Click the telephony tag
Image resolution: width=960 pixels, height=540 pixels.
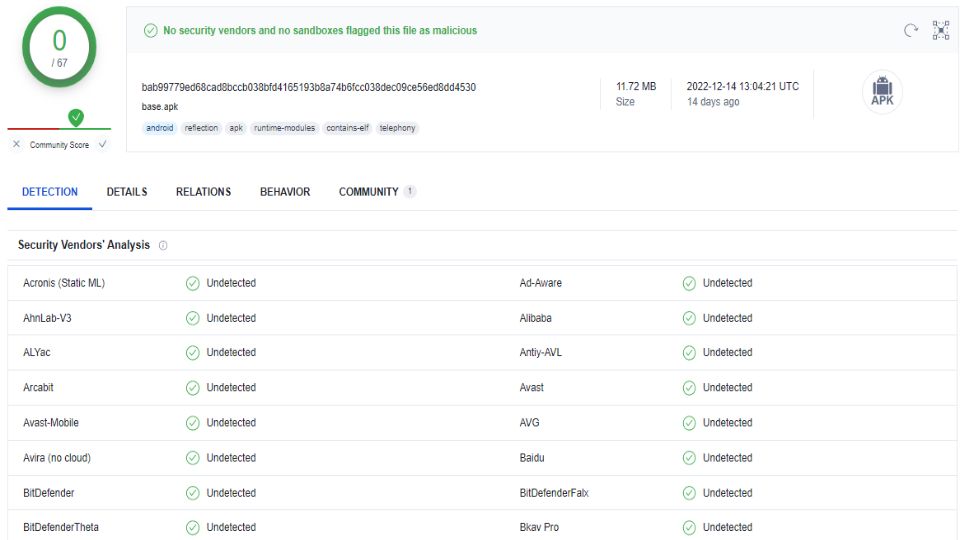click(397, 128)
